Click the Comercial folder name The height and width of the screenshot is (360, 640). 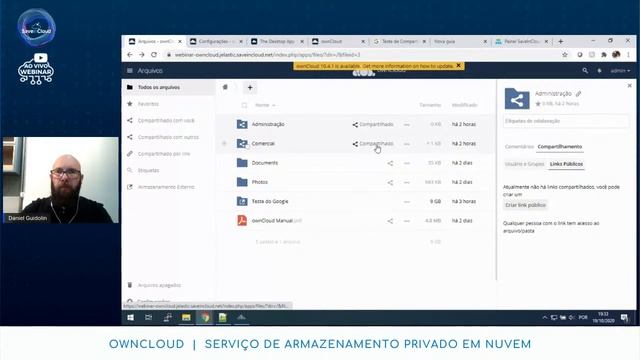263,143
